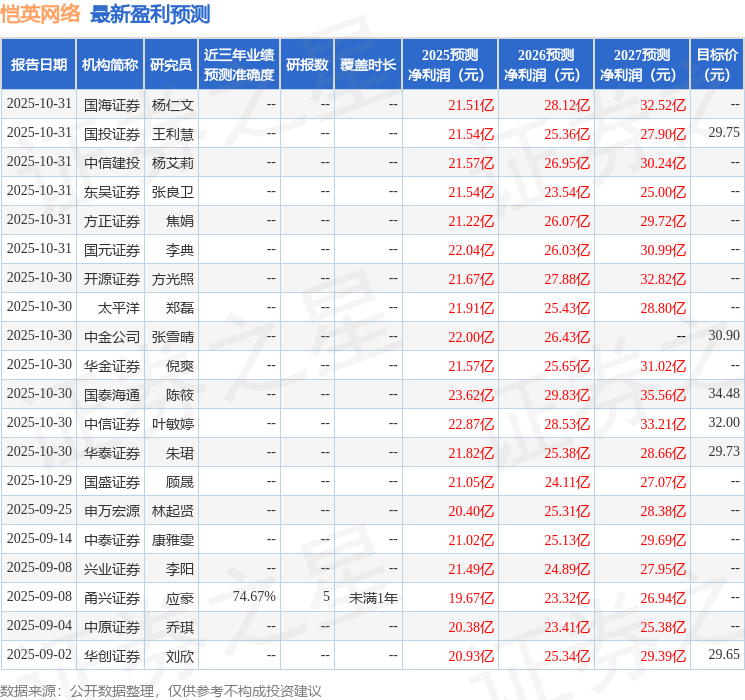The width and height of the screenshot is (745, 700).
Task: Select the 开源证券 institution cell
Action: click(x=112, y=279)
